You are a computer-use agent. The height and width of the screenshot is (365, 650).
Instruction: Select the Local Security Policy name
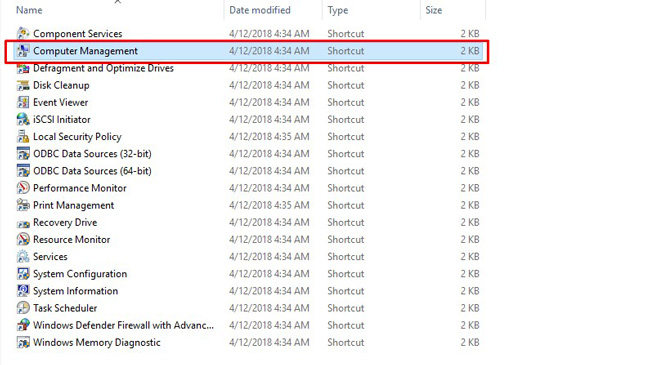[77, 136]
